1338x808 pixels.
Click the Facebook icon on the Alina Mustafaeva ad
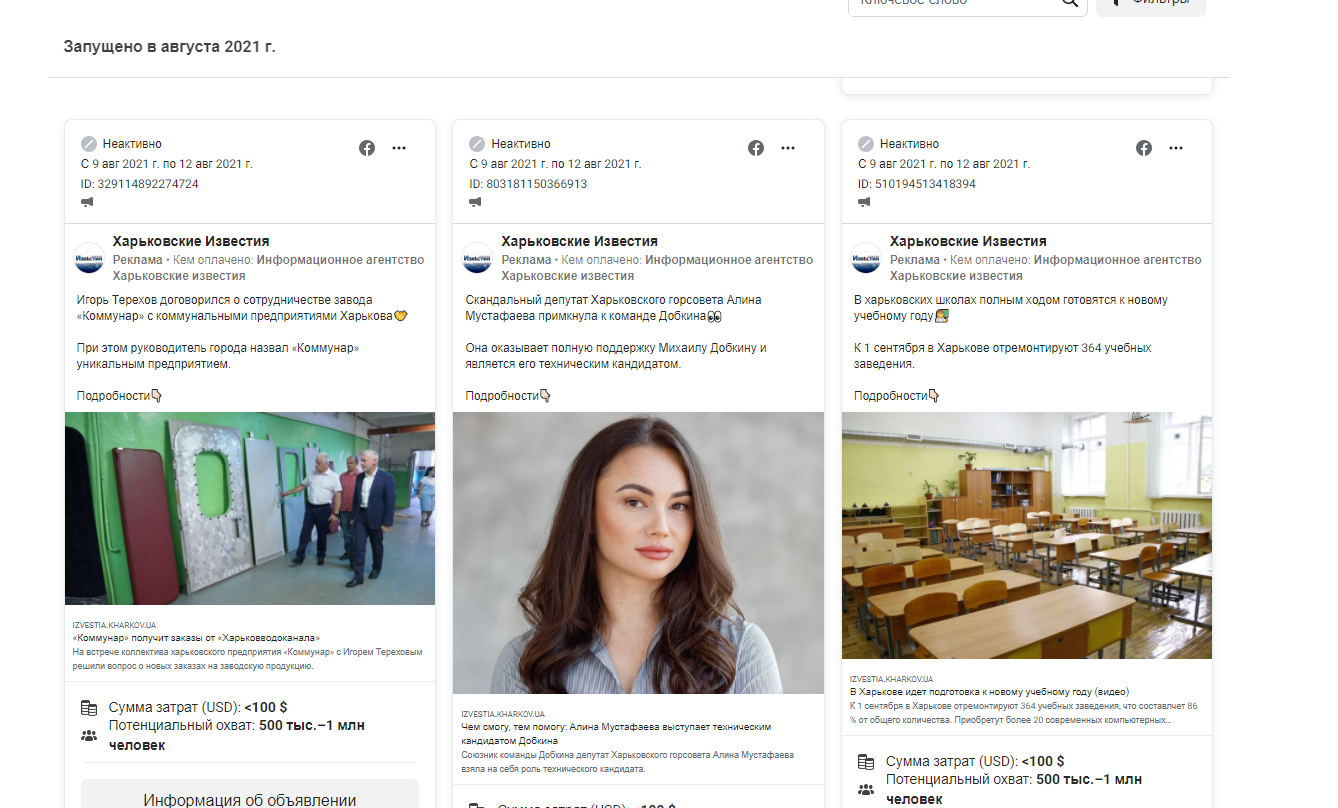pyautogui.click(x=756, y=148)
